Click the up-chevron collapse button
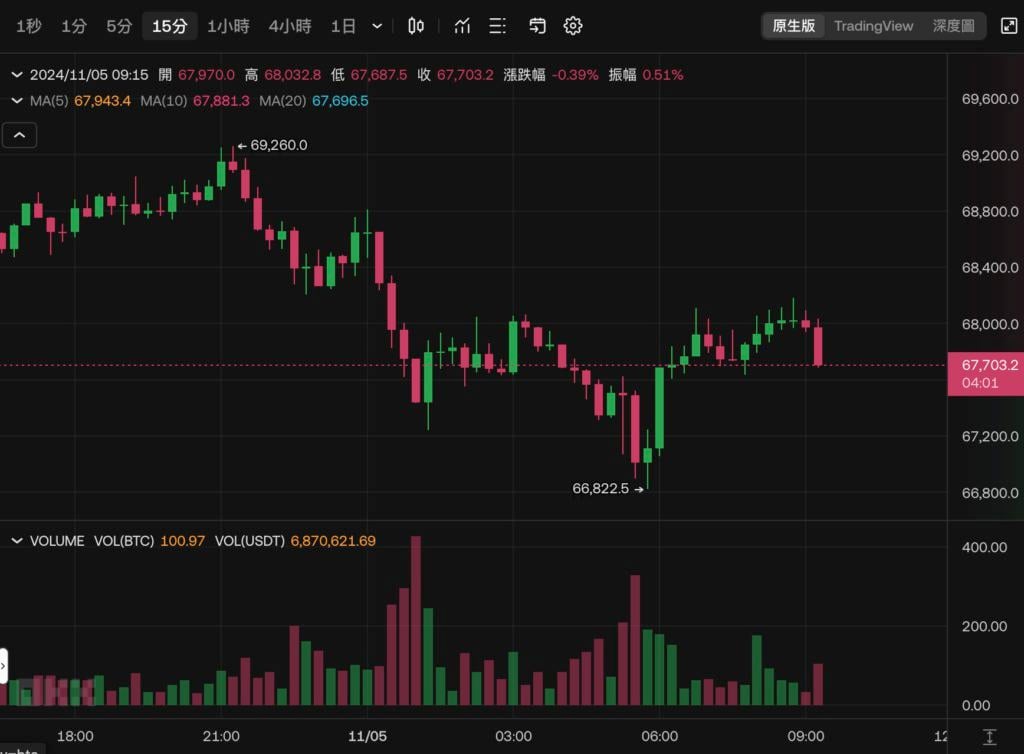Image resolution: width=1024 pixels, height=754 pixels. click(20, 135)
